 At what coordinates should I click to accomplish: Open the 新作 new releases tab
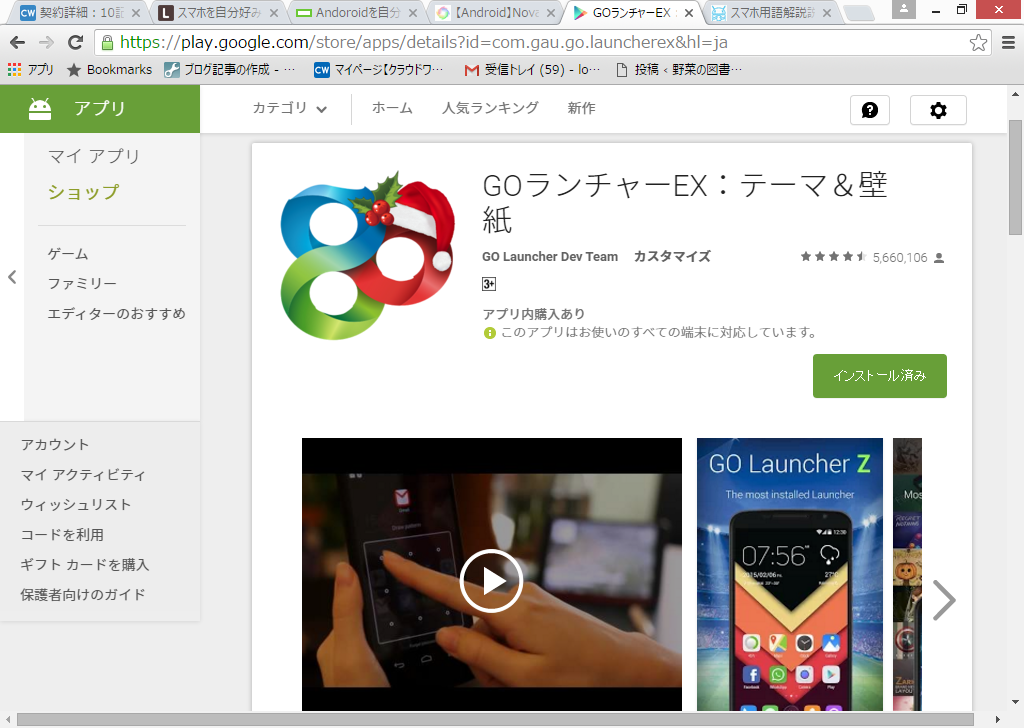pos(581,108)
